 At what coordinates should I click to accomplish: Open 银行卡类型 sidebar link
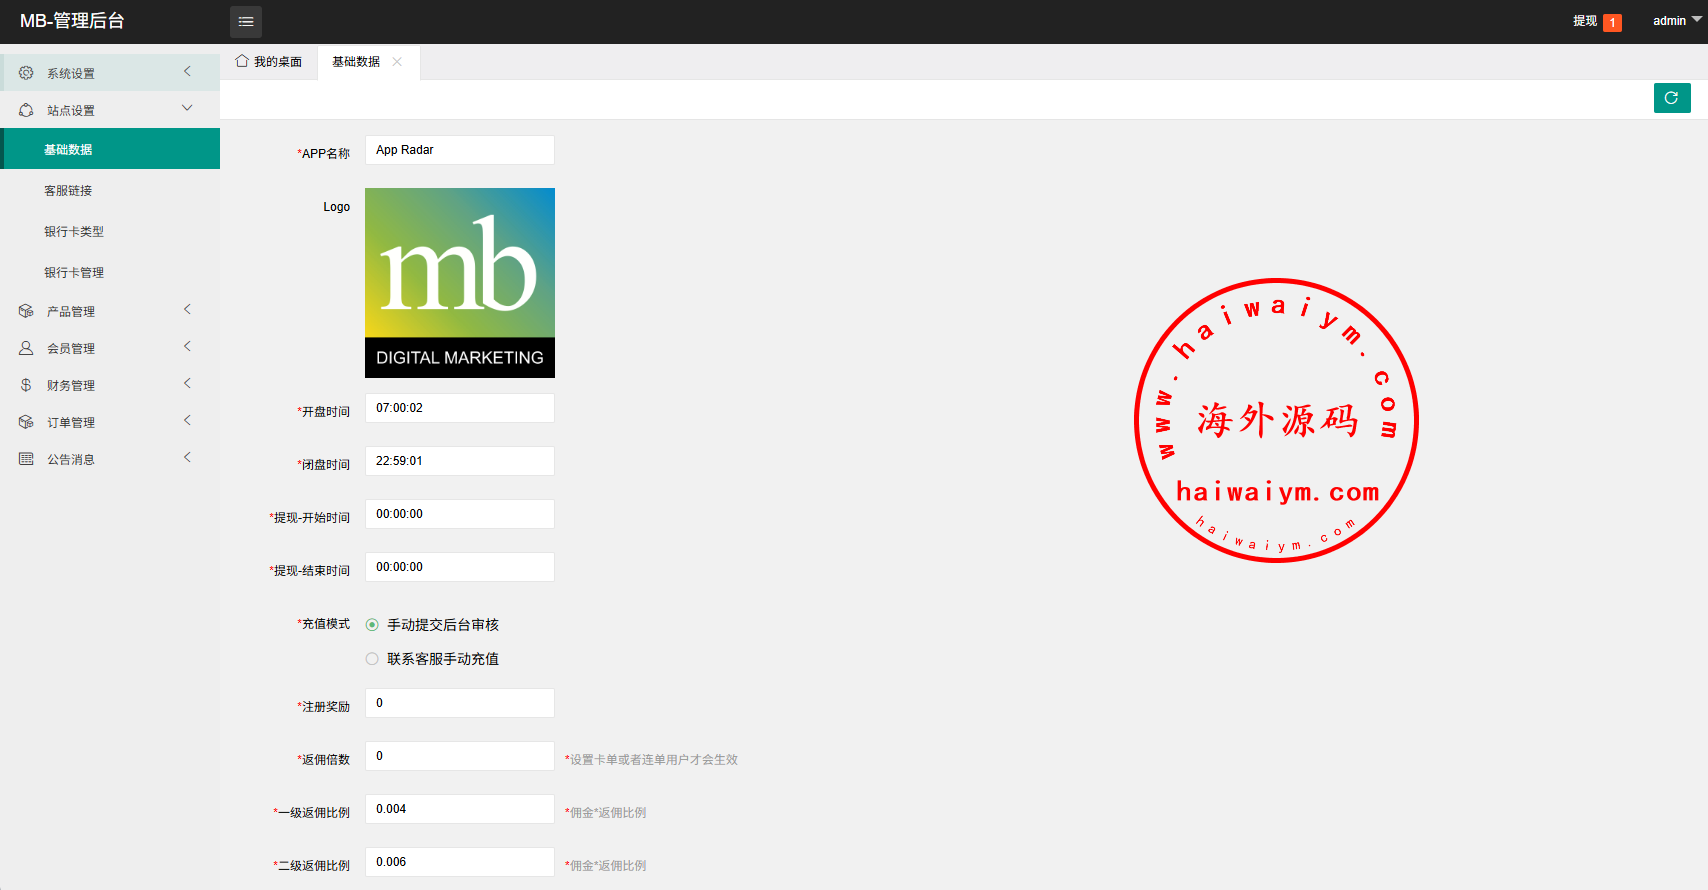click(74, 232)
